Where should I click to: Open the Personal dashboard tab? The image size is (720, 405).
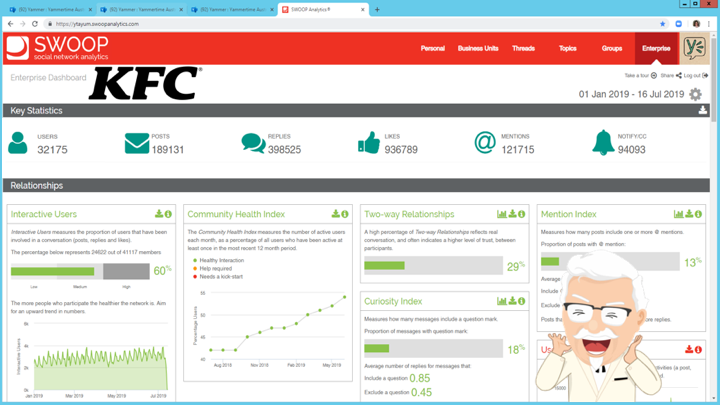[433, 48]
